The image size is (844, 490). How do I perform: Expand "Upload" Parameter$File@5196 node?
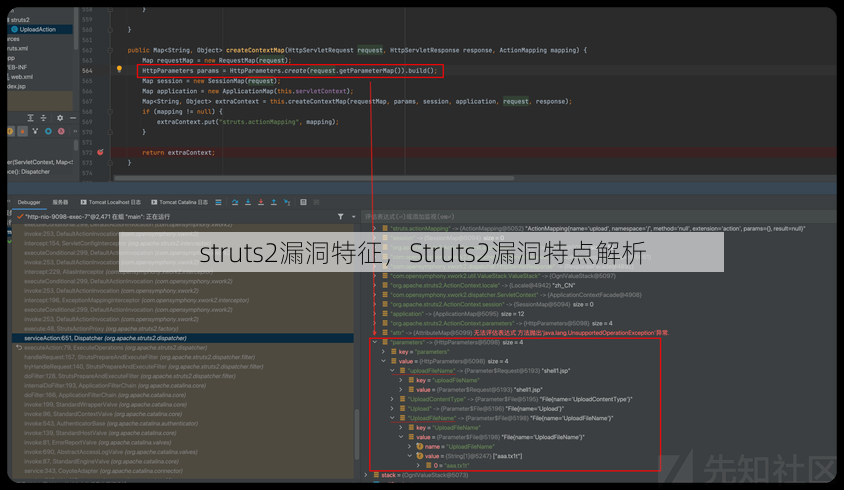[392, 409]
